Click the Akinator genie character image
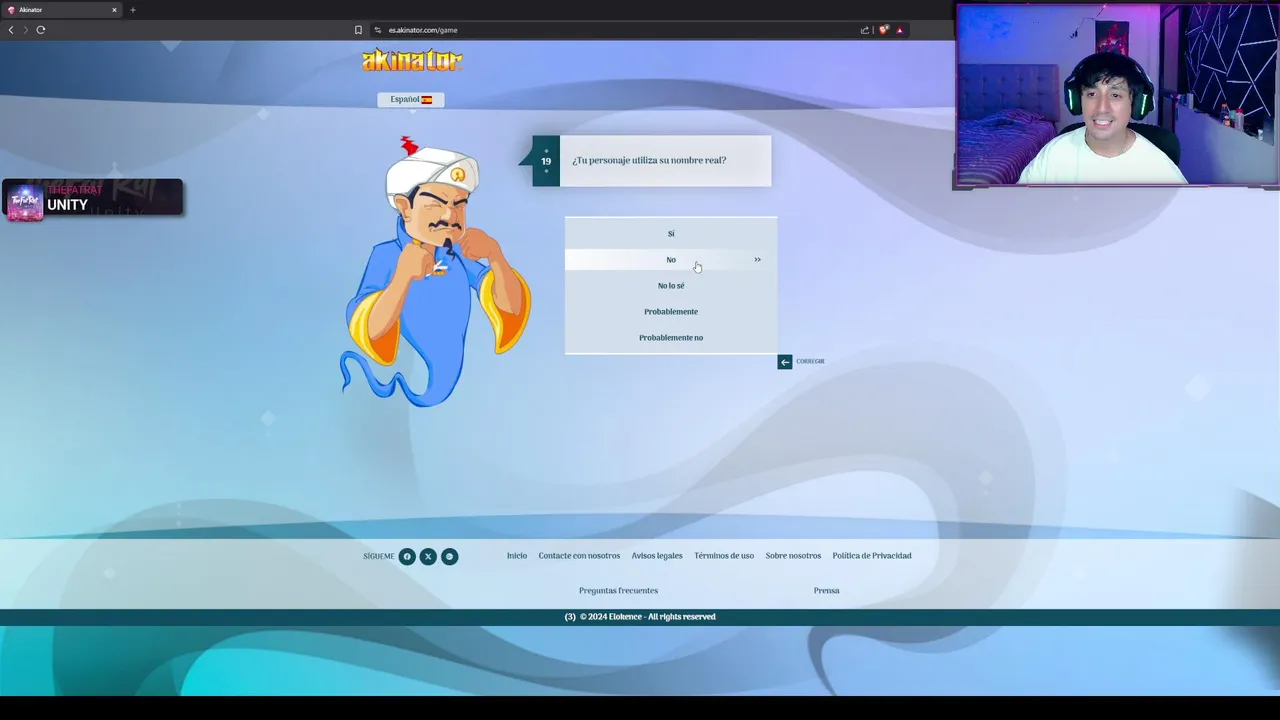This screenshot has width=1280, height=720. pyautogui.click(x=436, y=272)
